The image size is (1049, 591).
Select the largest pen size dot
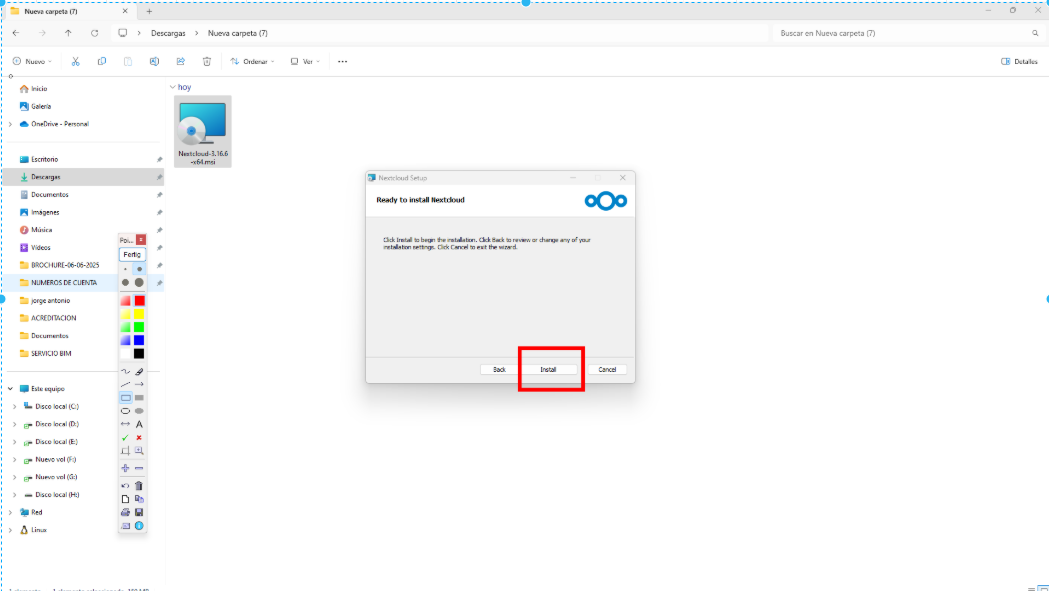[x=139, y=282]
